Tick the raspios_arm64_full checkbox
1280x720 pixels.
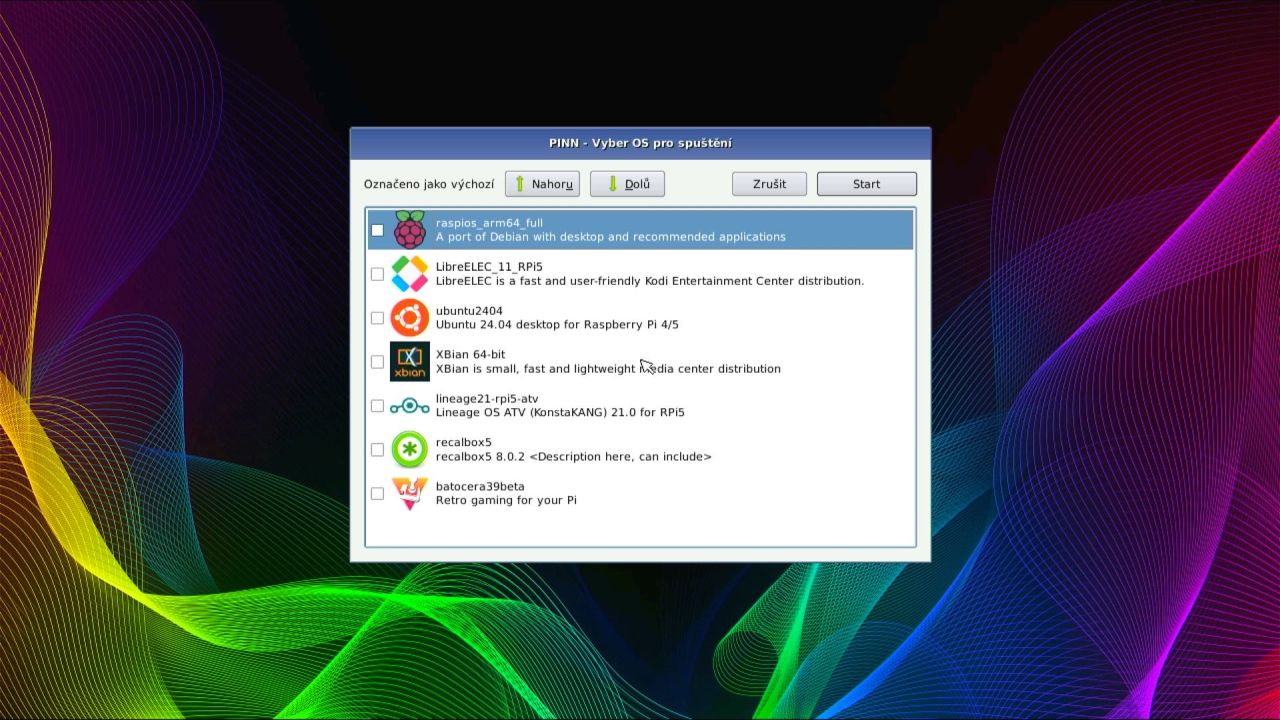[x=377, y=230]
